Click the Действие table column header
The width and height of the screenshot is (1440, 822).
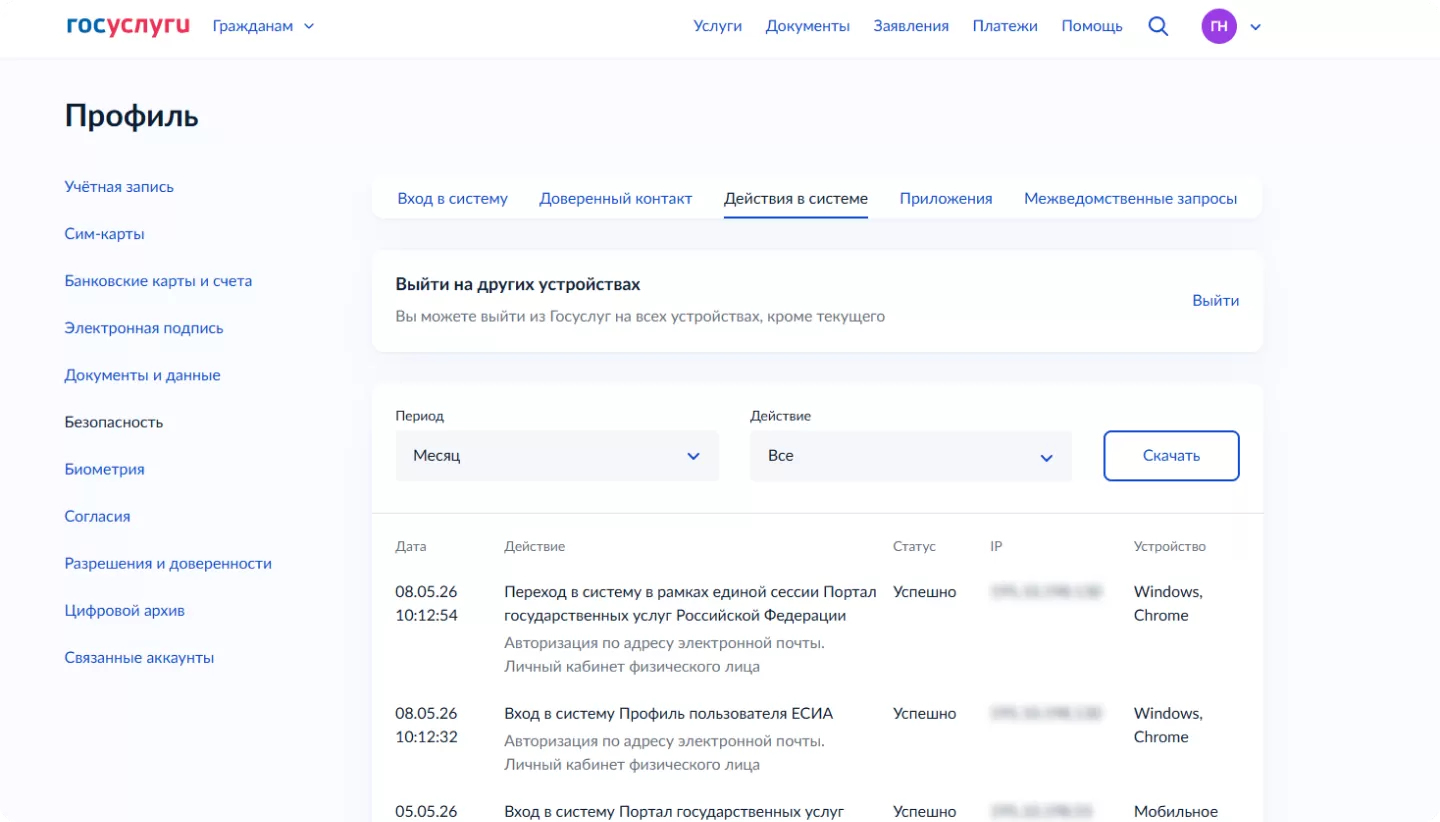(535, 547)
